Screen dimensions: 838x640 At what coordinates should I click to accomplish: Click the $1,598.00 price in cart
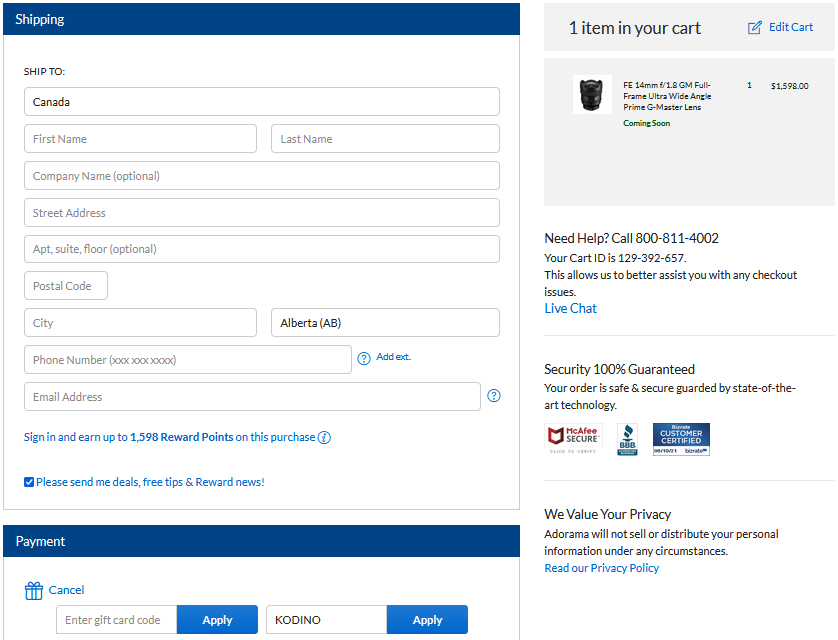click(x=789, y=86)
